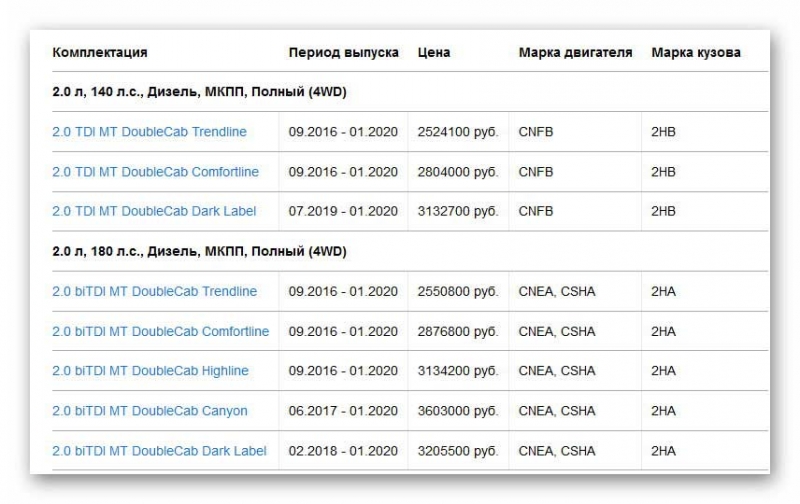Click the Цена column header
This screenshot has width=800, height=504.
pyautogui.click(x=434, y=53)
